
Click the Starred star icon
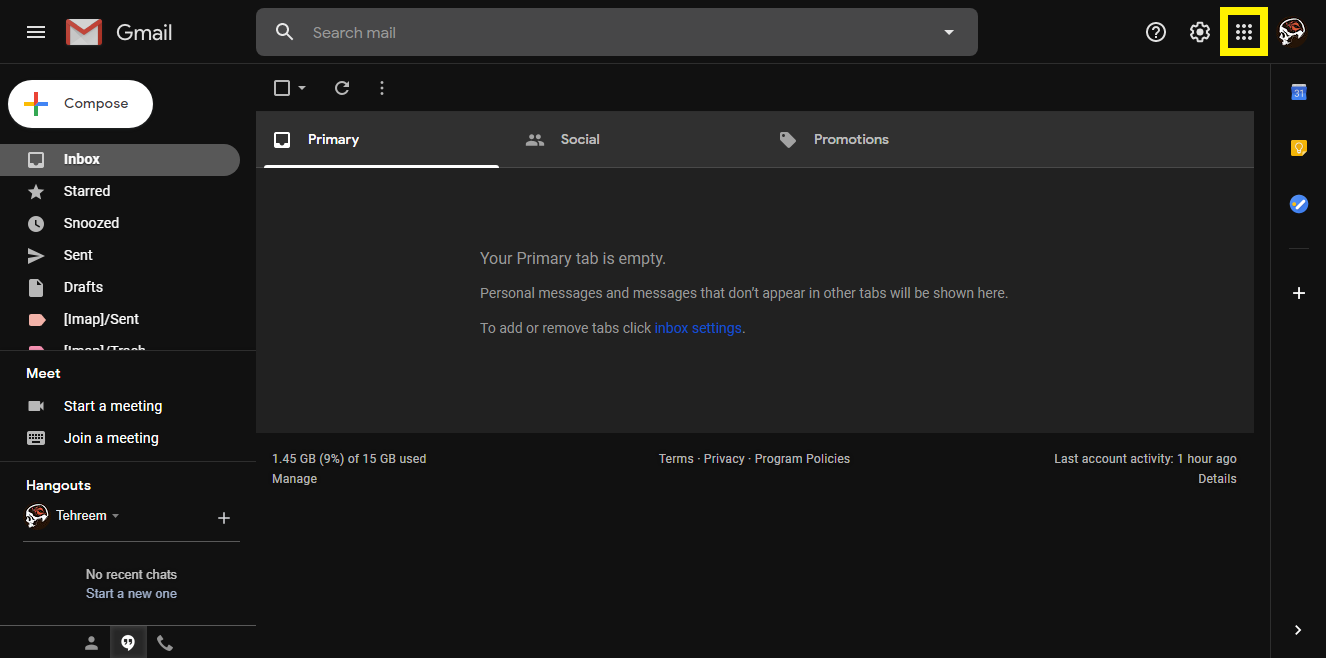coord(36,191)
